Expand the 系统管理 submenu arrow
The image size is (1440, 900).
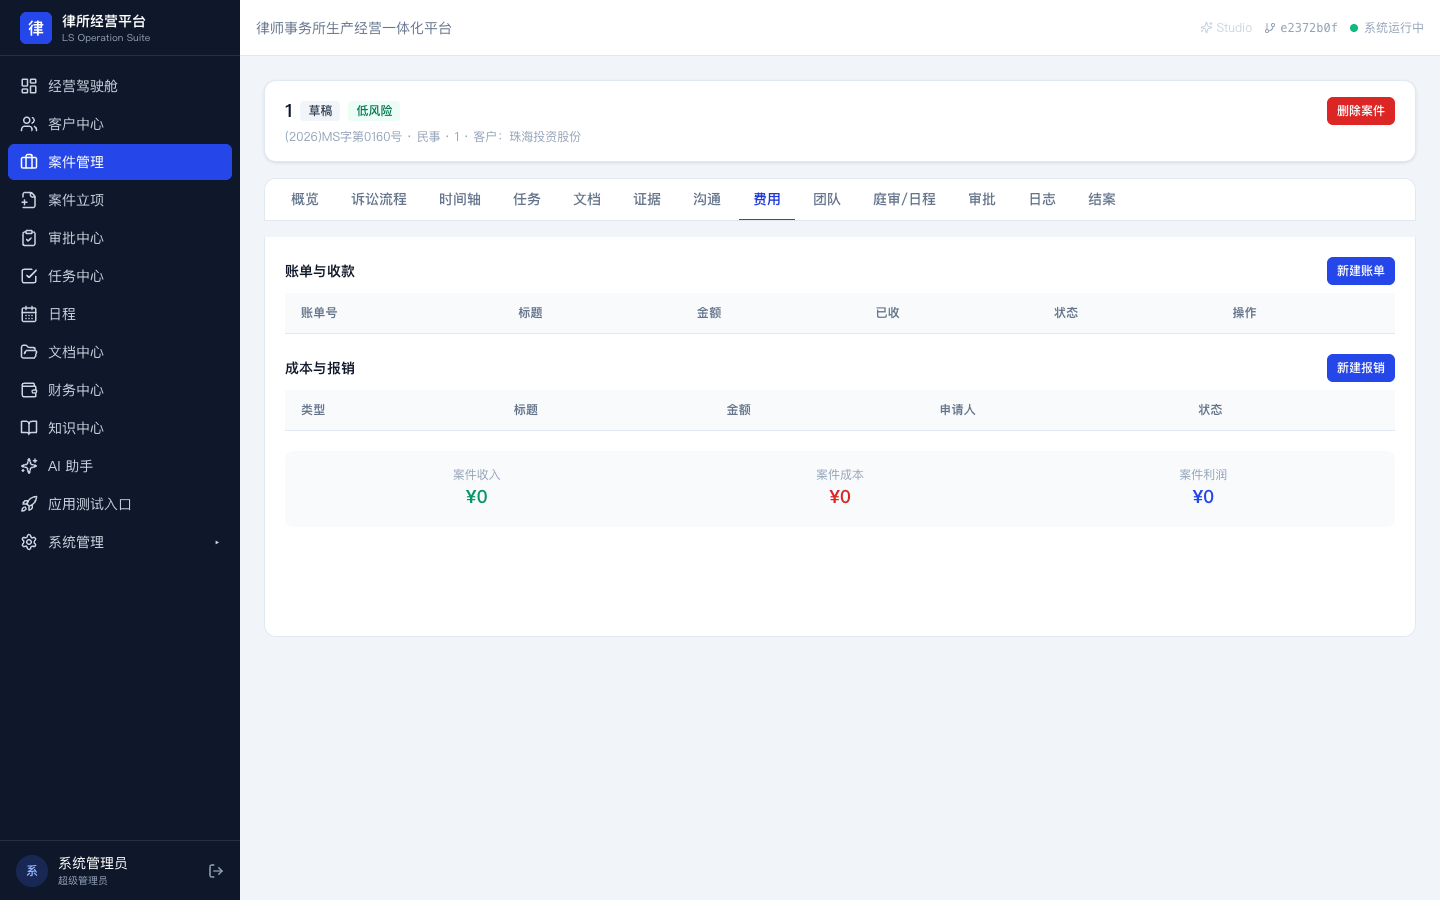point(217,542)
